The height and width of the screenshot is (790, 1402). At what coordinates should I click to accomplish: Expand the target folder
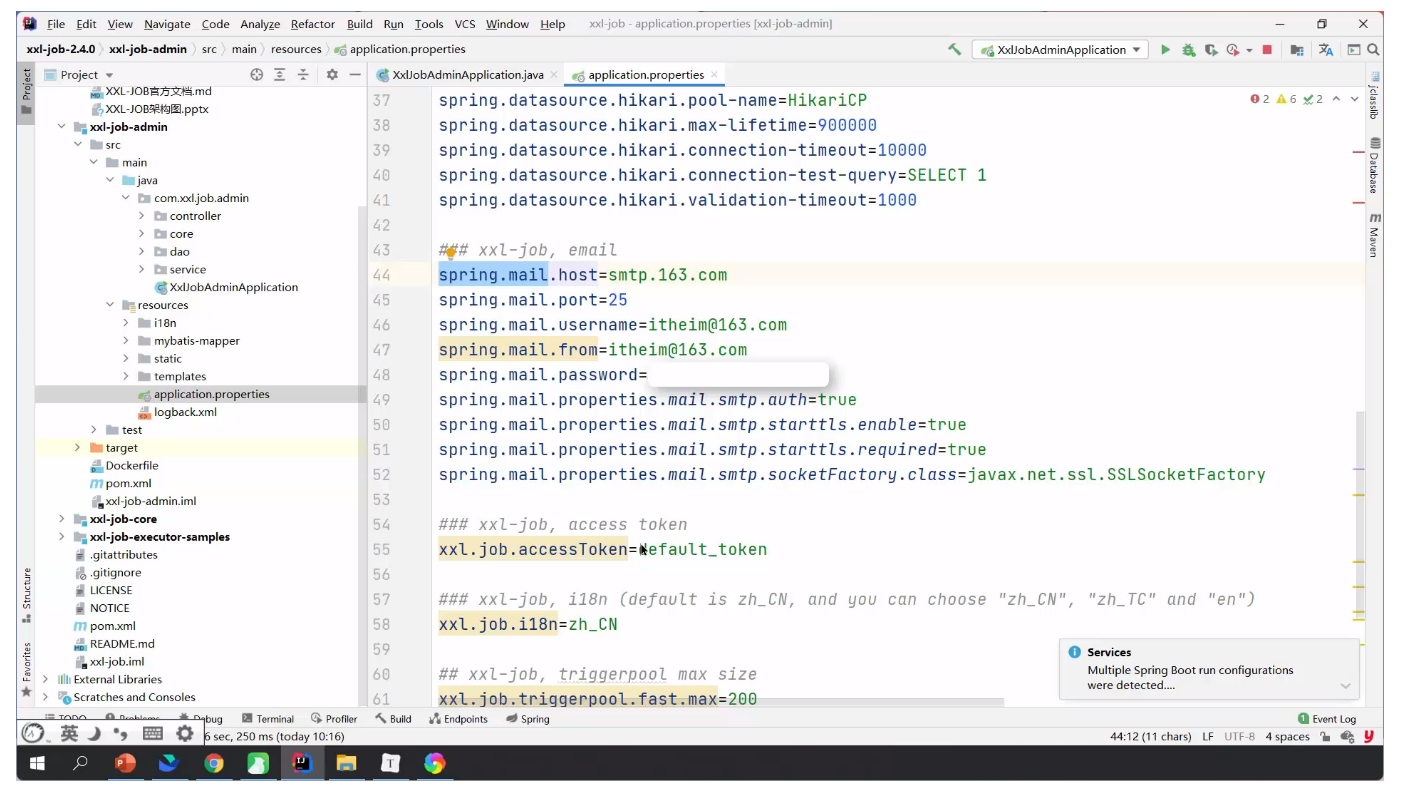click(78, 448)
